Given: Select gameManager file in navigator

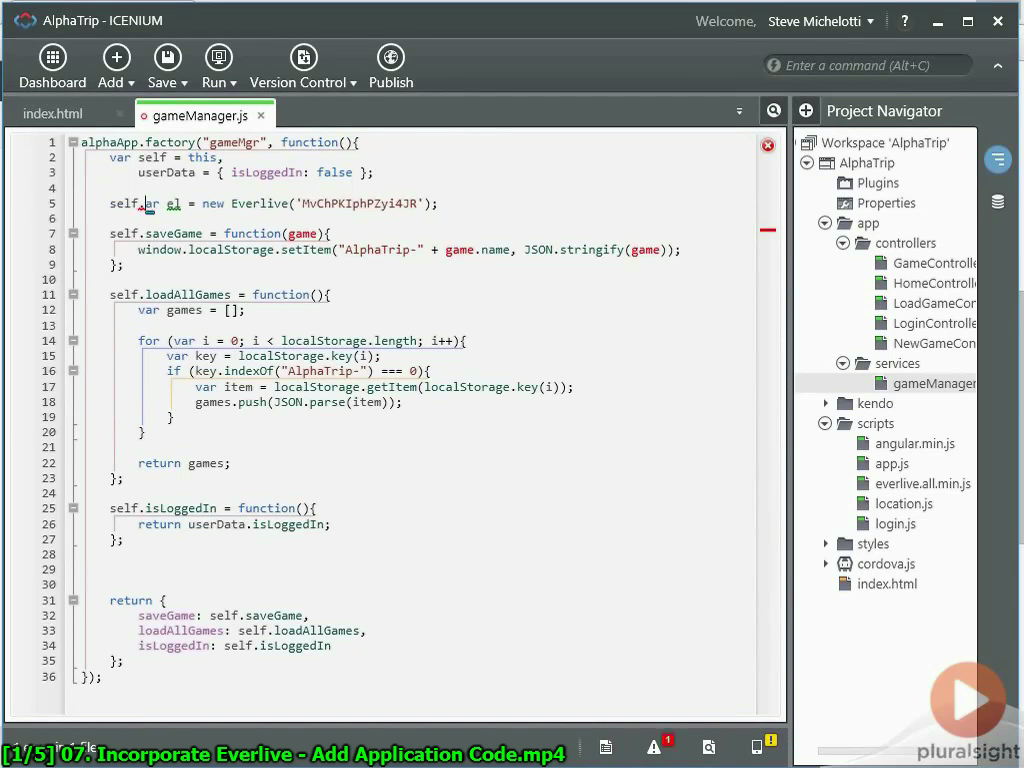Looking at the screenshot, I should click(x=925, y=383).
